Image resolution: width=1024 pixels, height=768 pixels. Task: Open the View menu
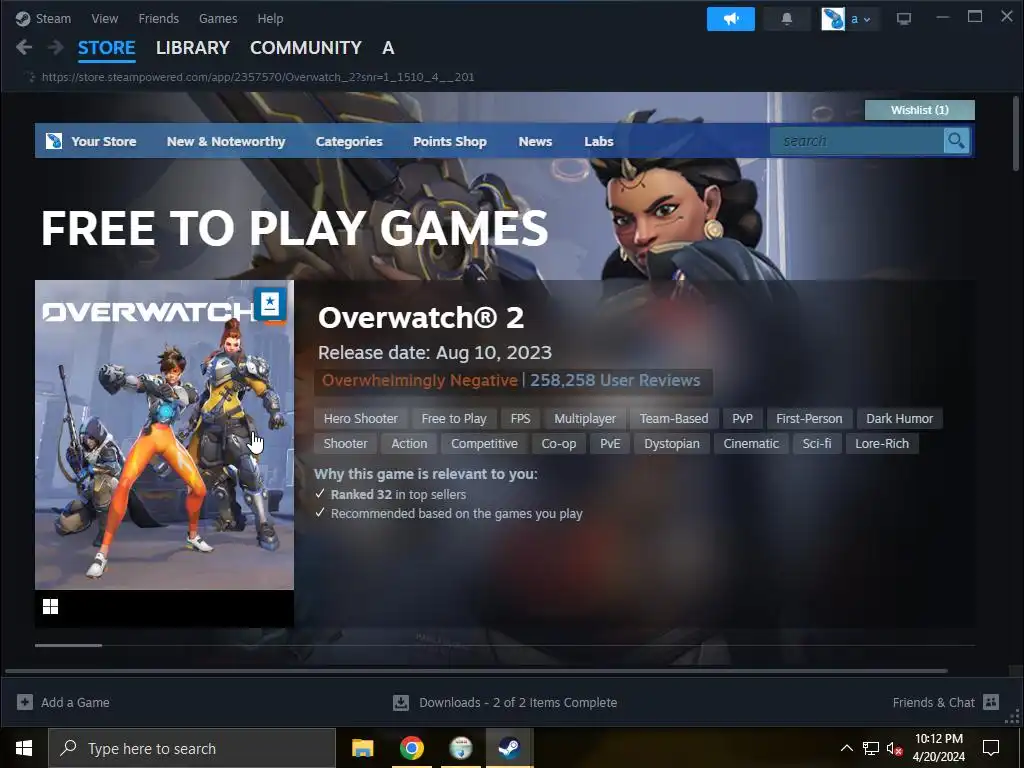click(x=104, y=18)
